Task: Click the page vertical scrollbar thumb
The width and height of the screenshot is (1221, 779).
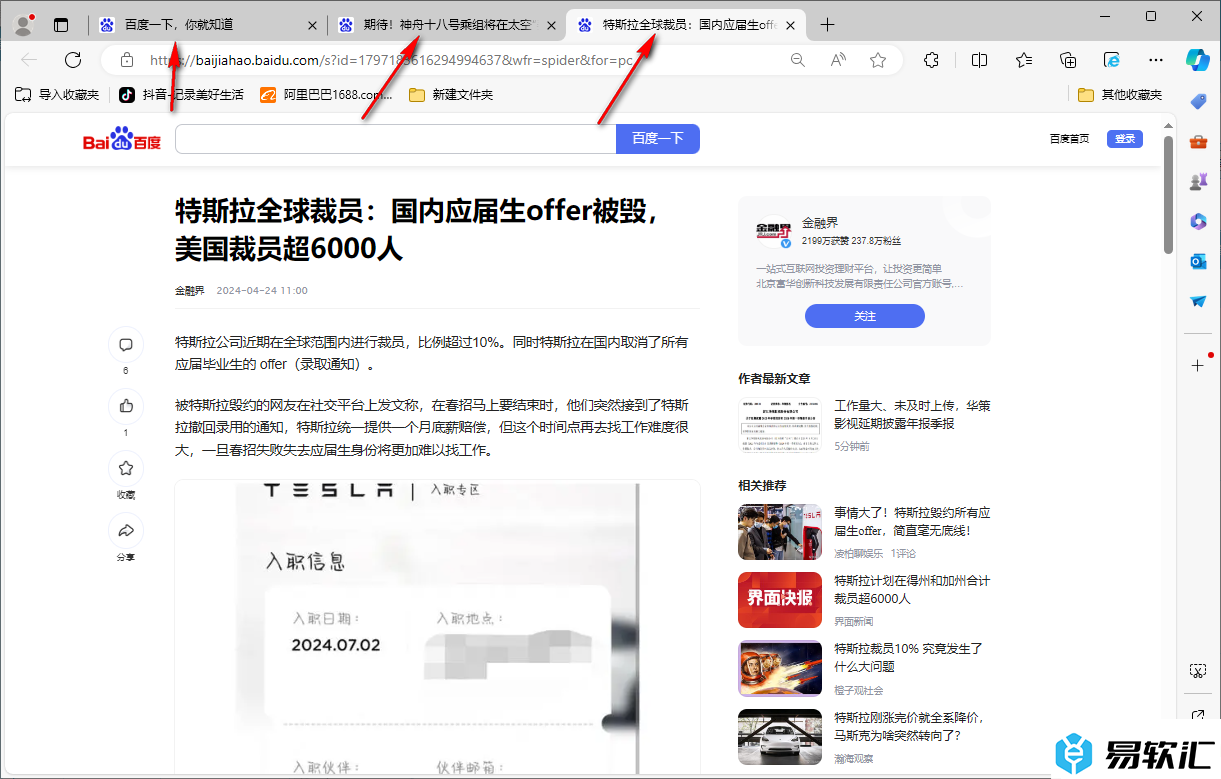Action: click(x=1168, y=196)
